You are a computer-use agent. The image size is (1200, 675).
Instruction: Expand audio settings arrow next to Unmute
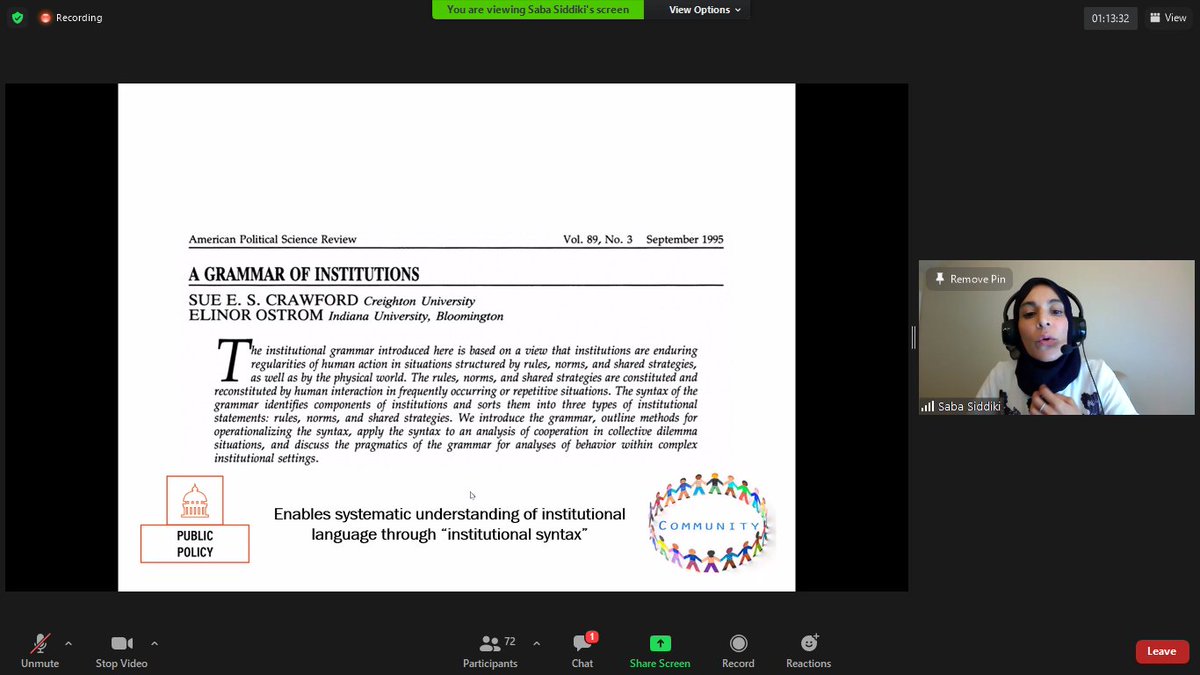click(x=68, y=643)
